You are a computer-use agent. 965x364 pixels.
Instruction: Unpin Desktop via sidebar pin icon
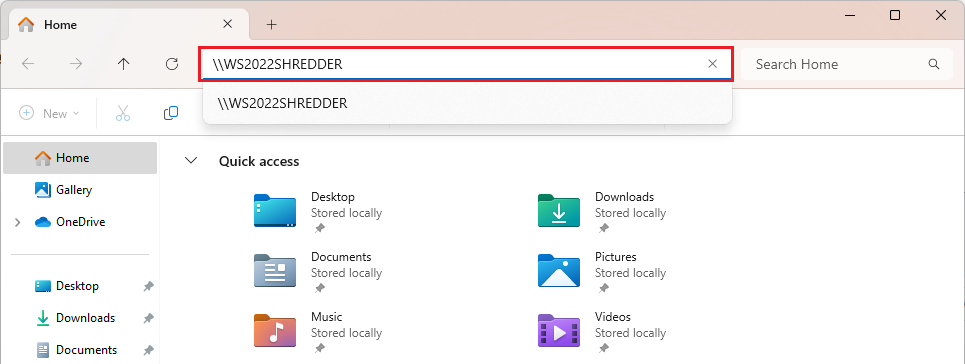pos(148,286)
